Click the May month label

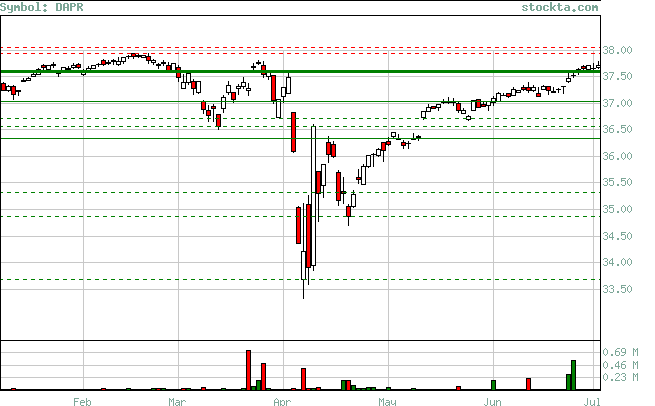coord(387,401)
